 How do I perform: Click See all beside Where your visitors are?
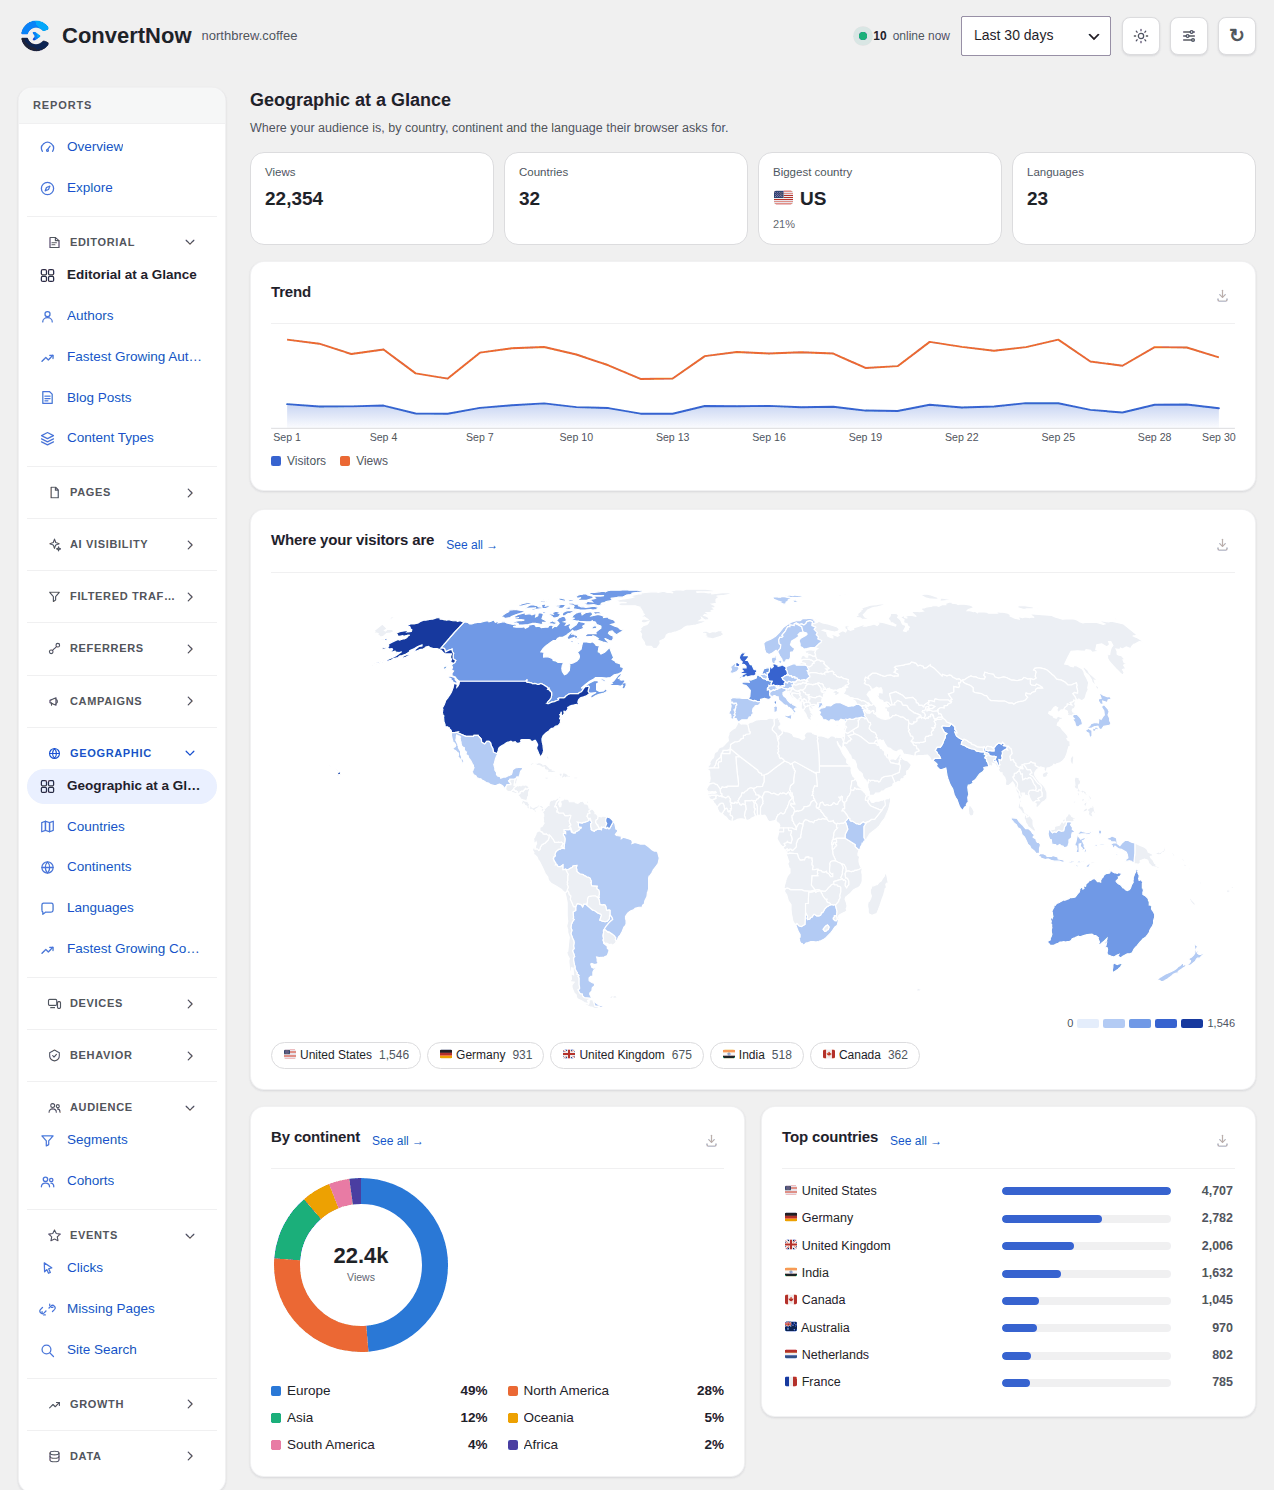point(471,545)
